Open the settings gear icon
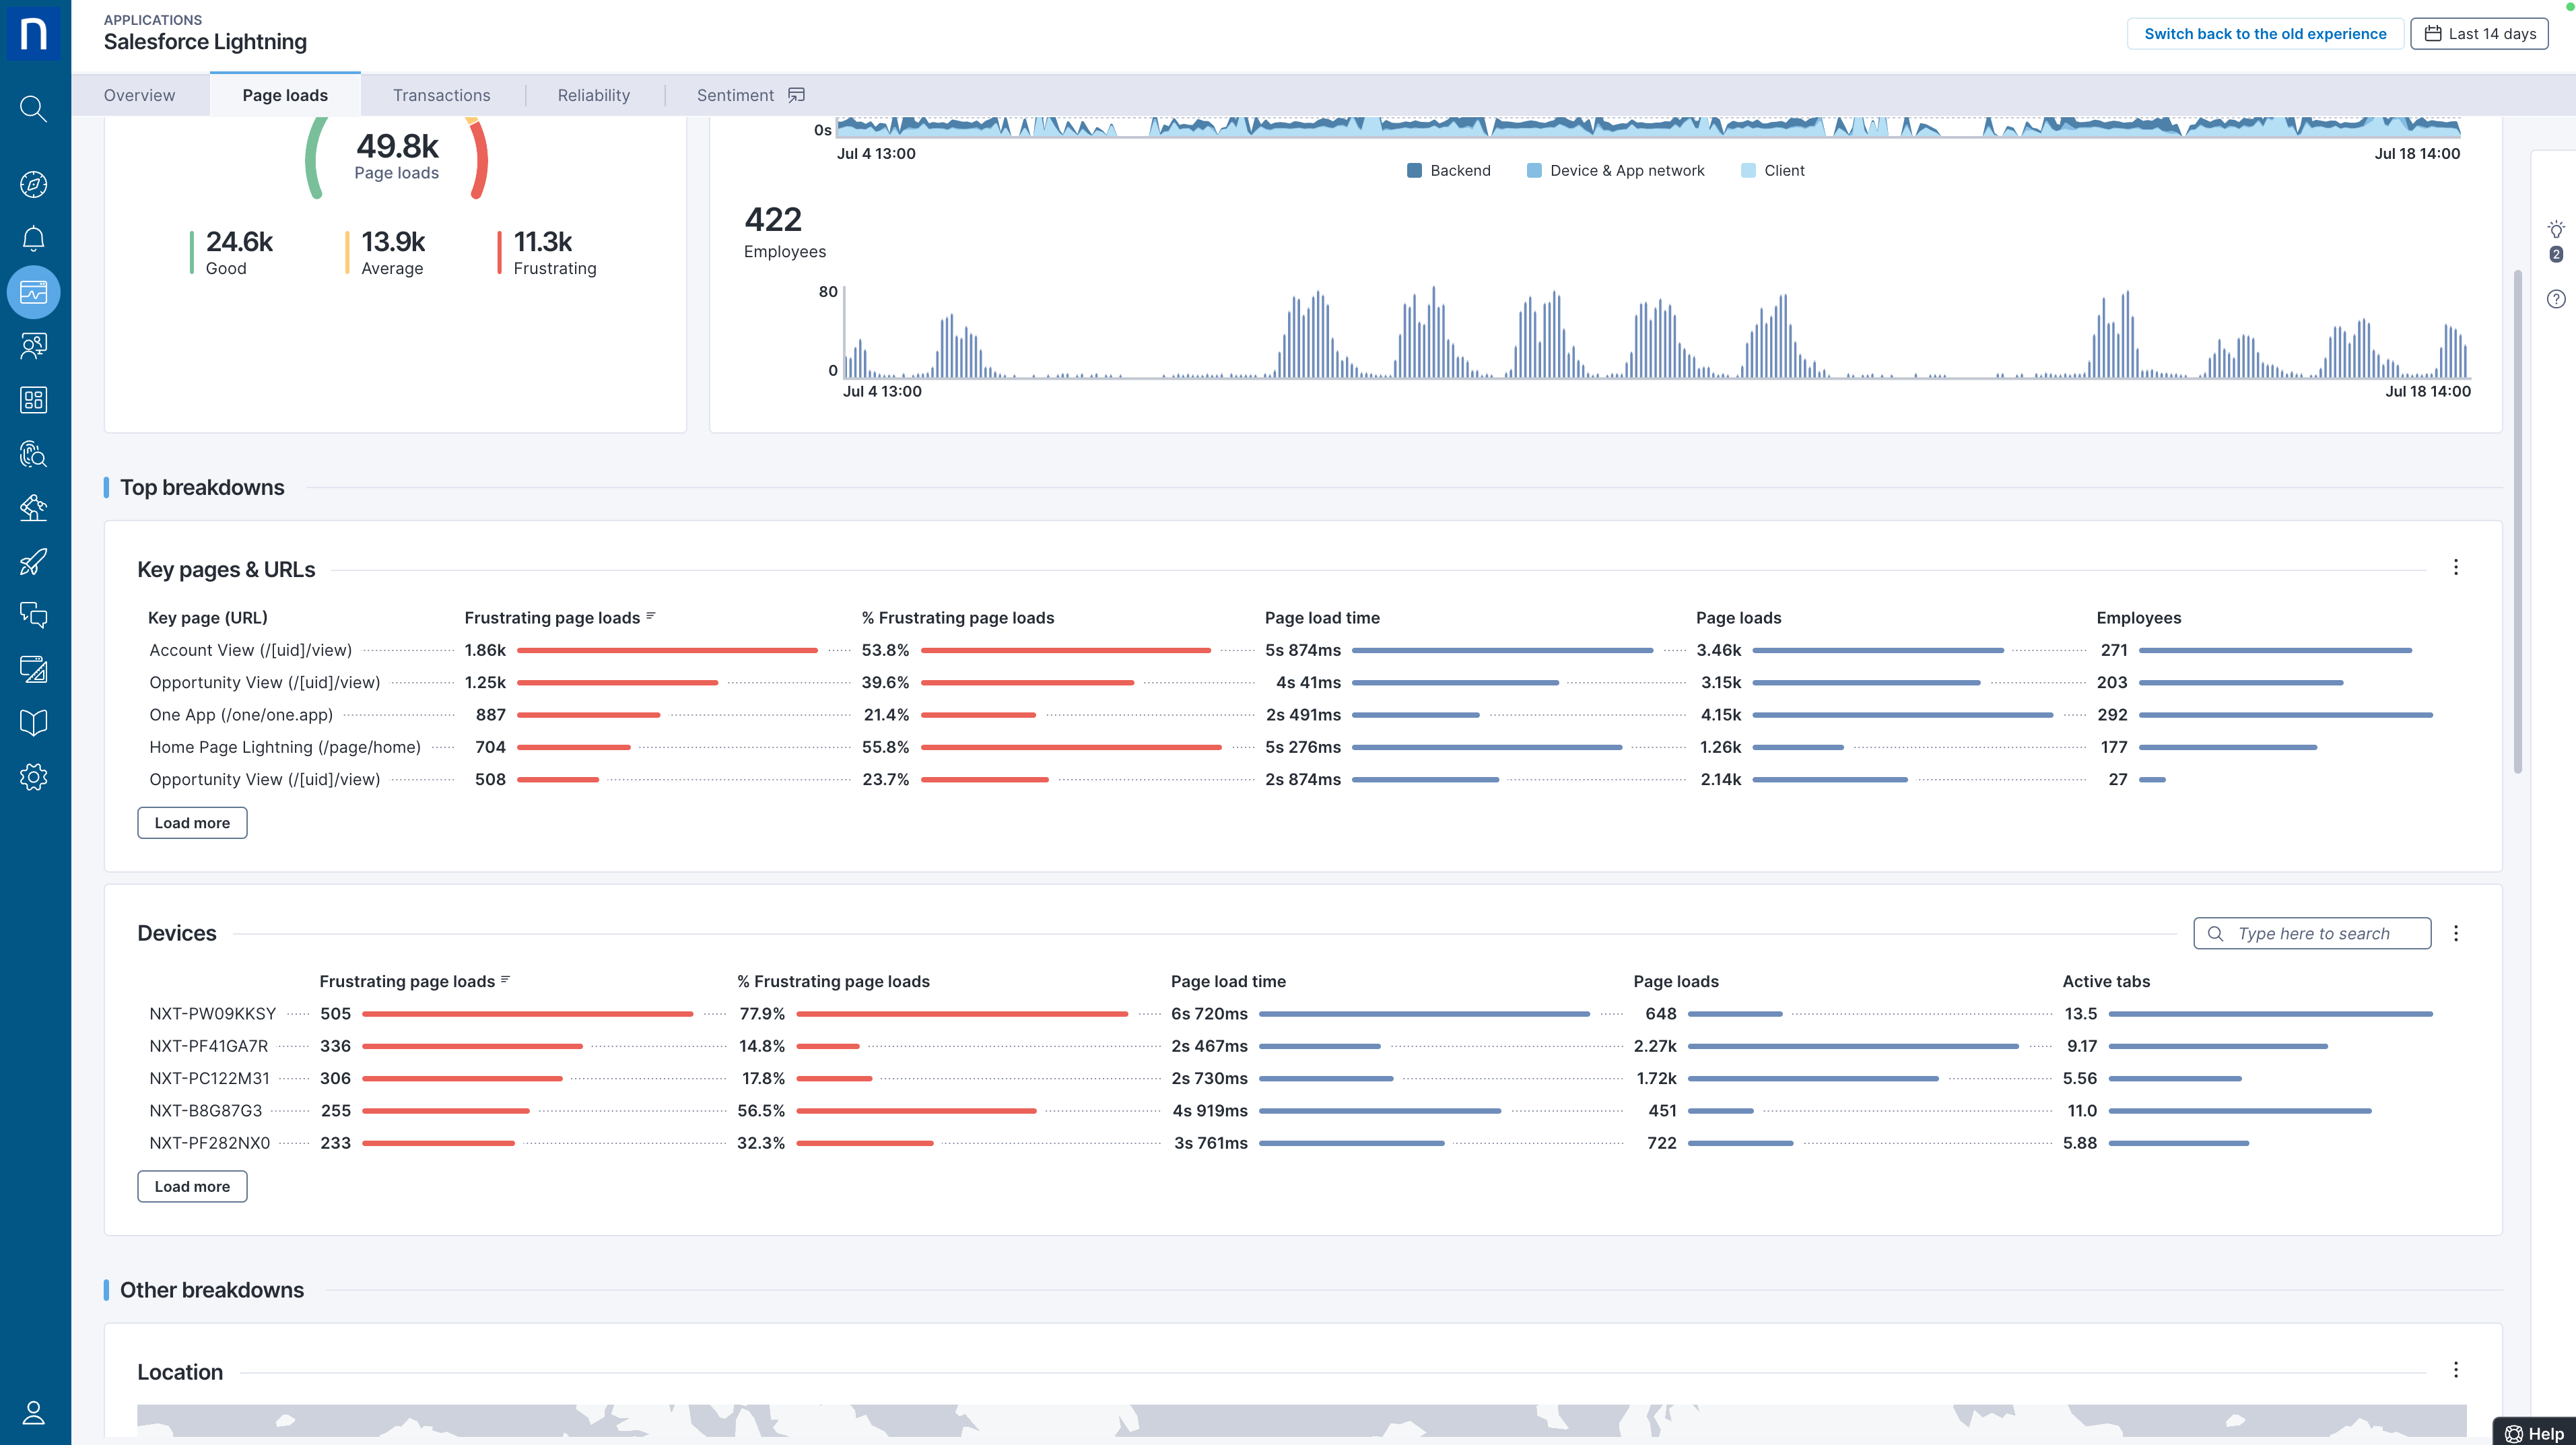Screen dimensions: 2576x1445 coord(33,777)
